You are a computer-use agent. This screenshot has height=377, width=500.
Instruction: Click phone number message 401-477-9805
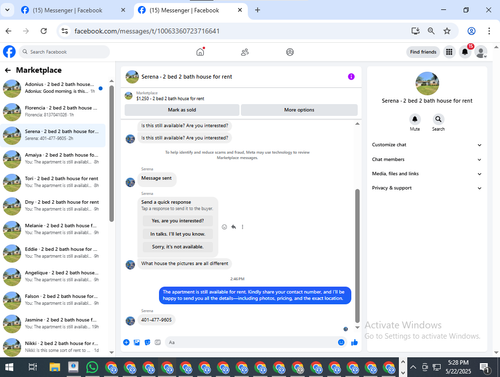(156, 320)
